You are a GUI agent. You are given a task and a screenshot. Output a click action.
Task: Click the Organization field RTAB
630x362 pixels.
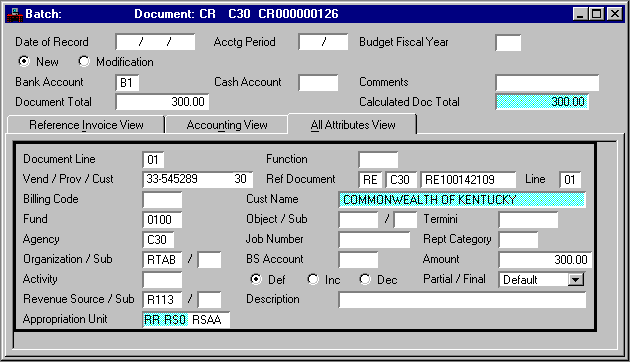pos(162,260)
